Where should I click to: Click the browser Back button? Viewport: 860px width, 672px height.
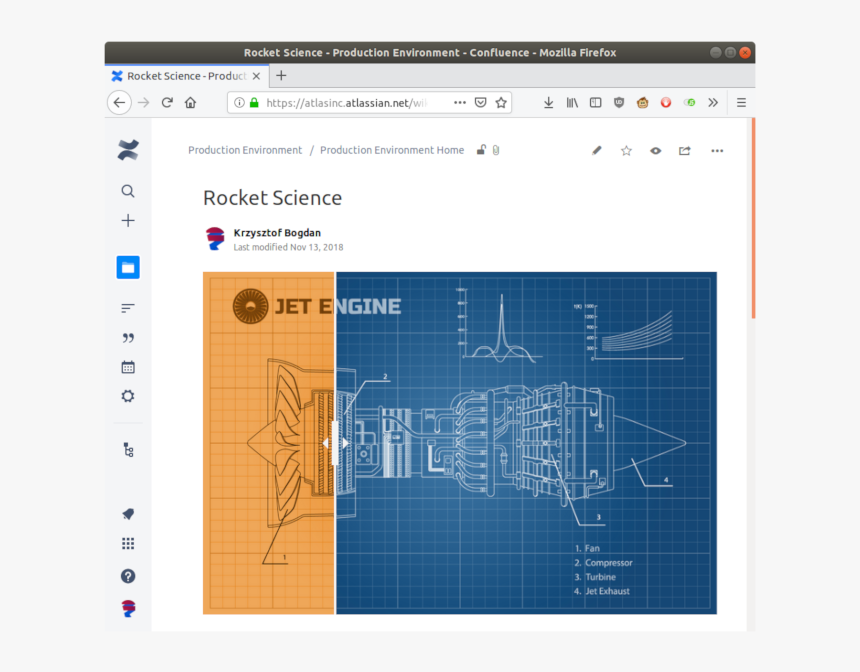click(119, 103)
